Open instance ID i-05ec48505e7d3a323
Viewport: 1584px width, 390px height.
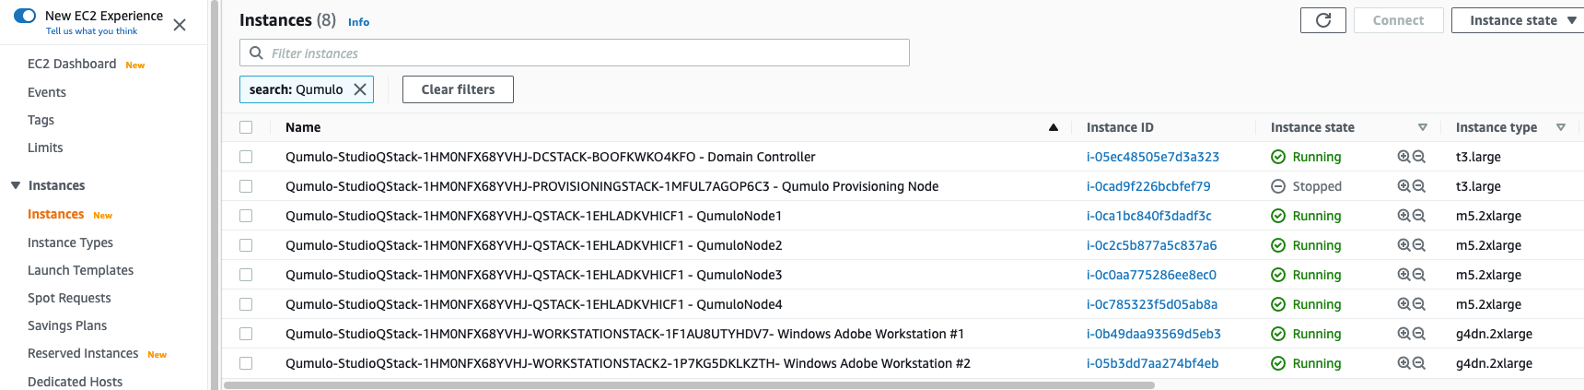(1153, 157)
